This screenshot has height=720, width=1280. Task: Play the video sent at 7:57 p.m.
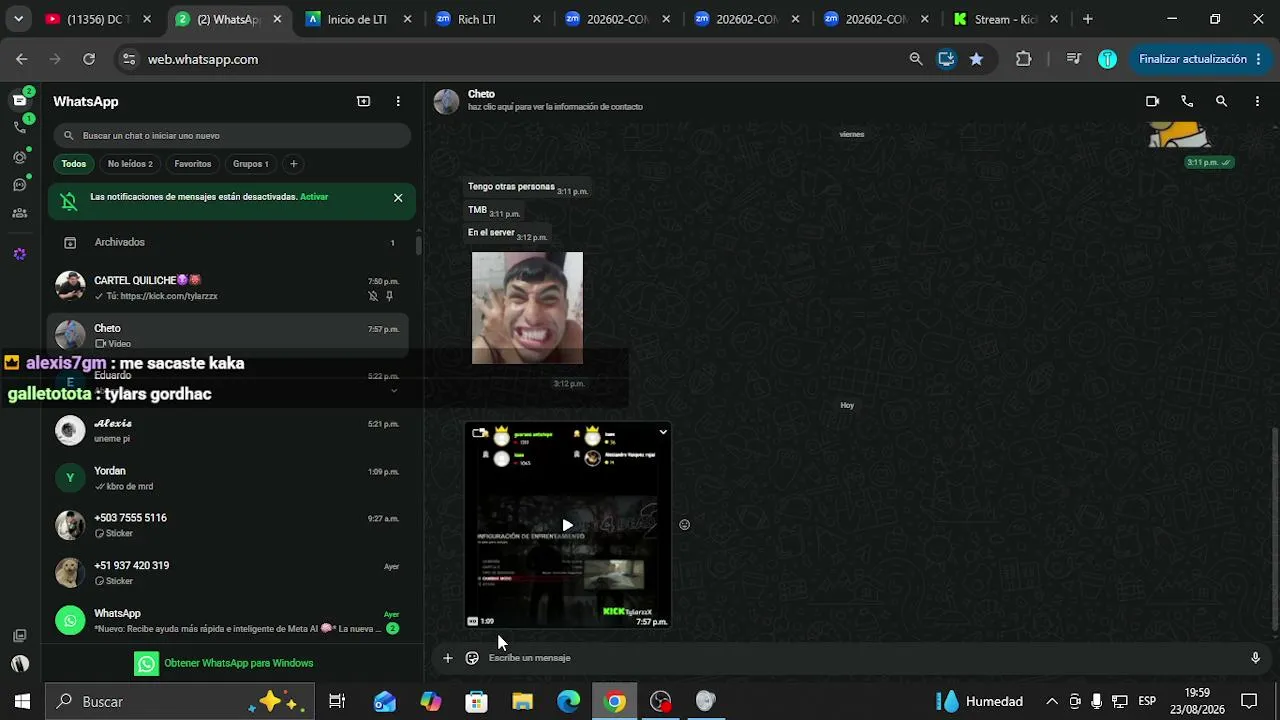(567, 525)
